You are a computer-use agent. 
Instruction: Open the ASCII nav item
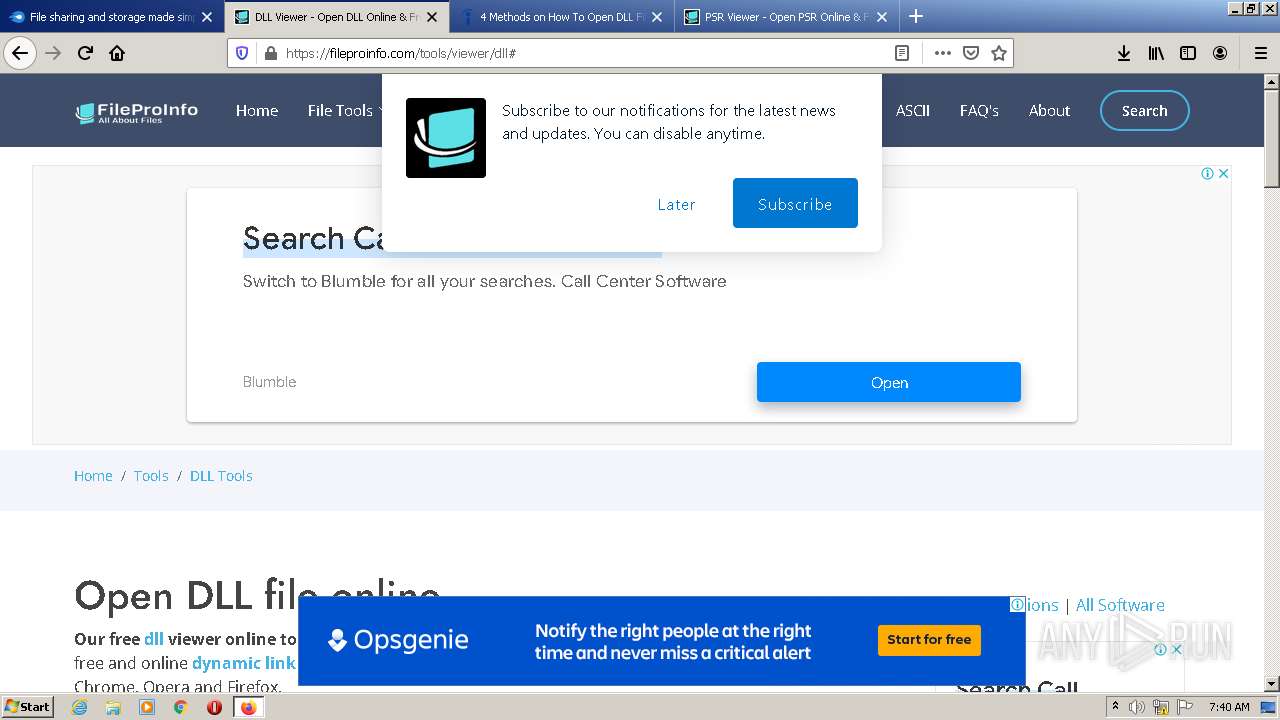912,111
